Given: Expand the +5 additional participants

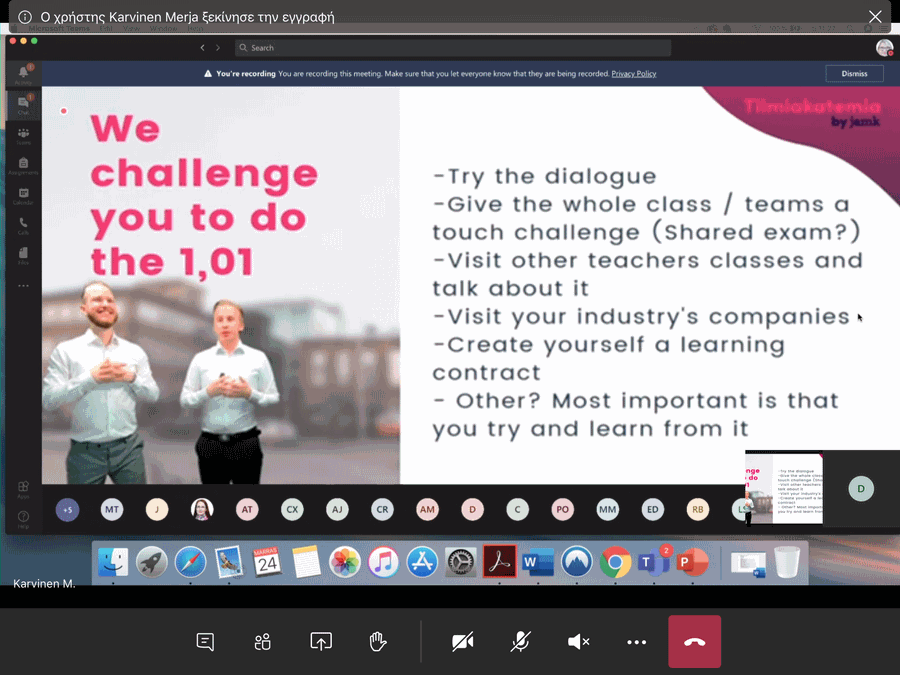Looking at the screenshot, I should click(x=67, y=510).
